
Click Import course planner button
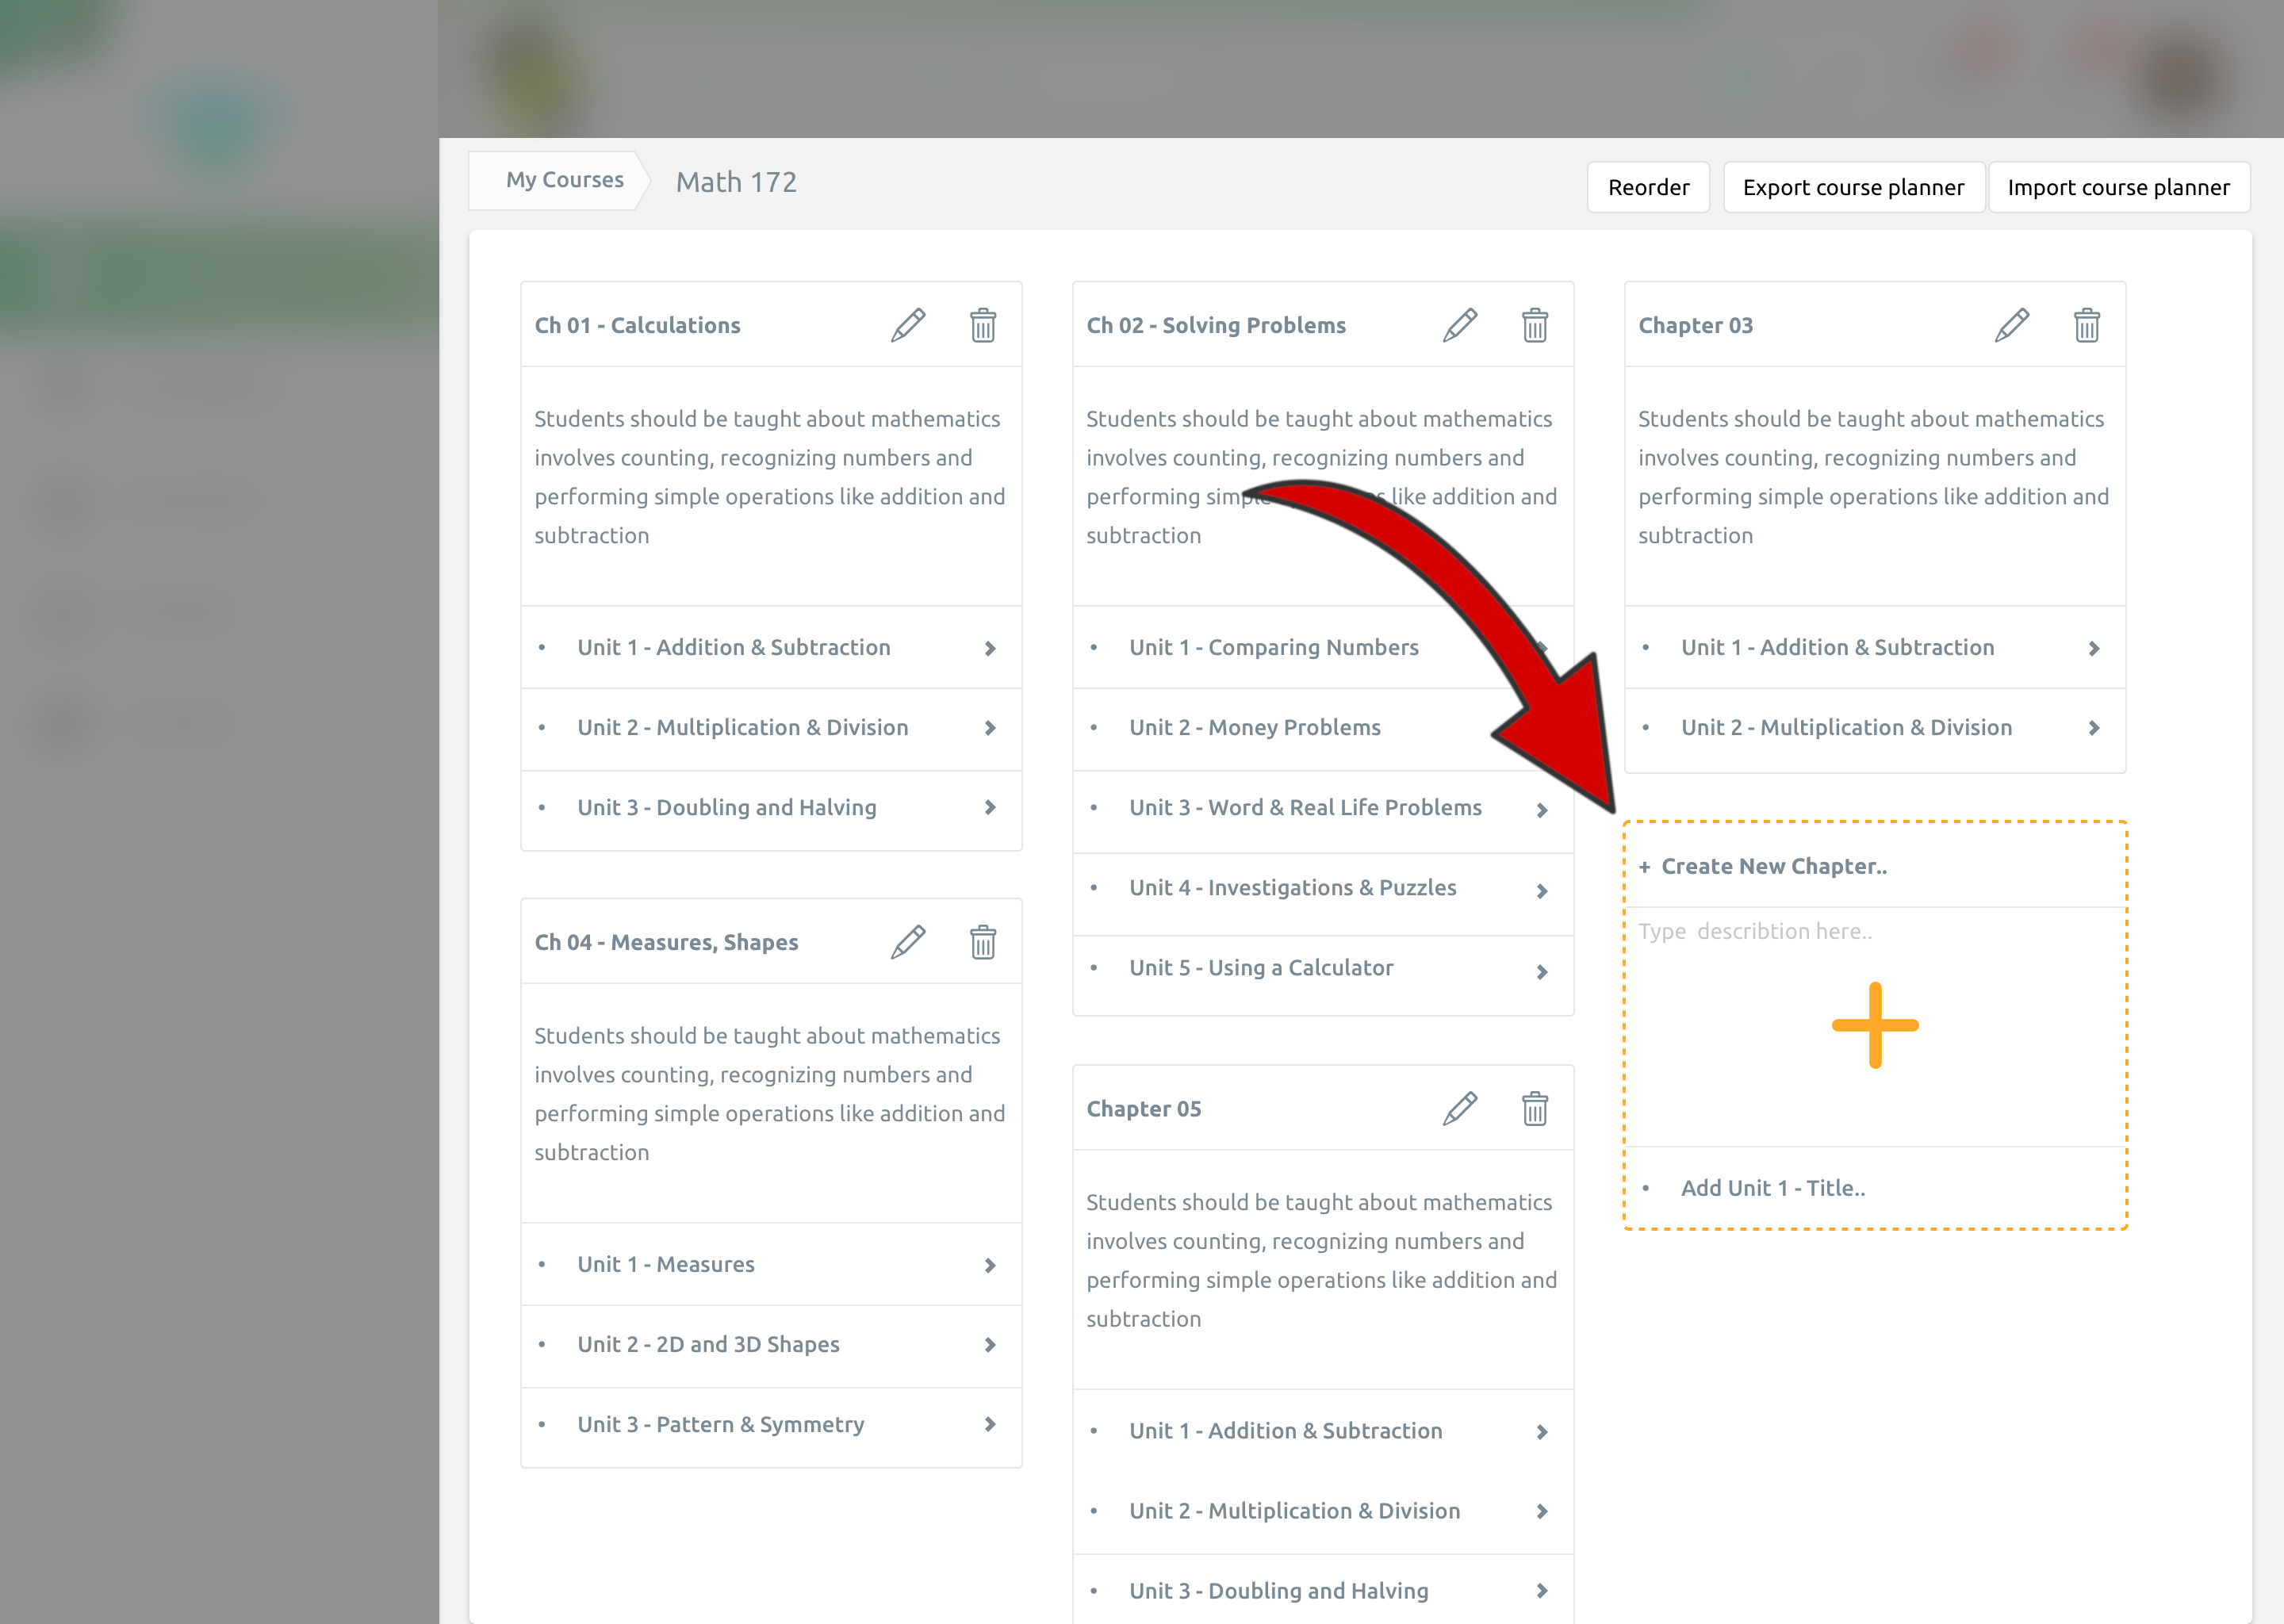pyautogui.click(x=2118, y=187)
